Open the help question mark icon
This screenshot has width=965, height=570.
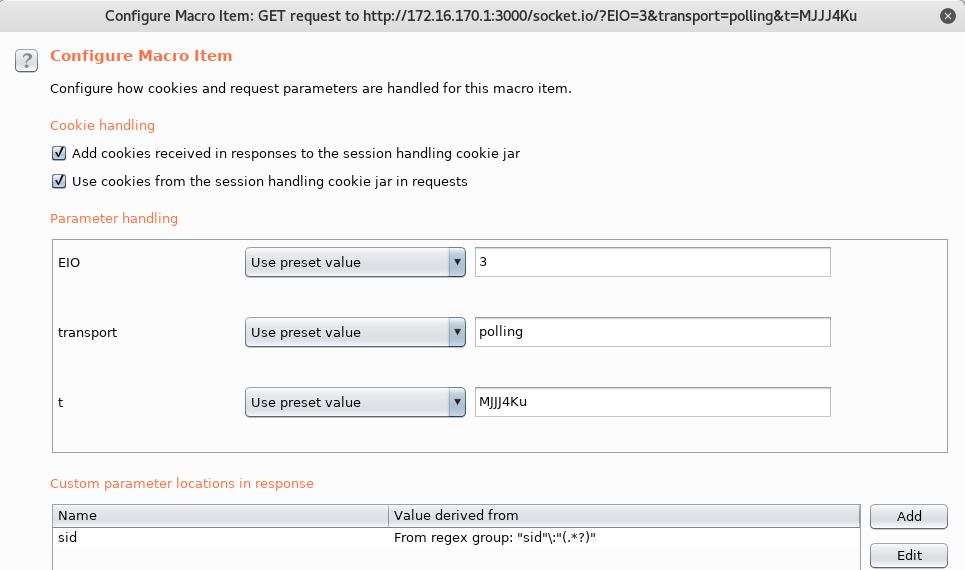(26, 61)
